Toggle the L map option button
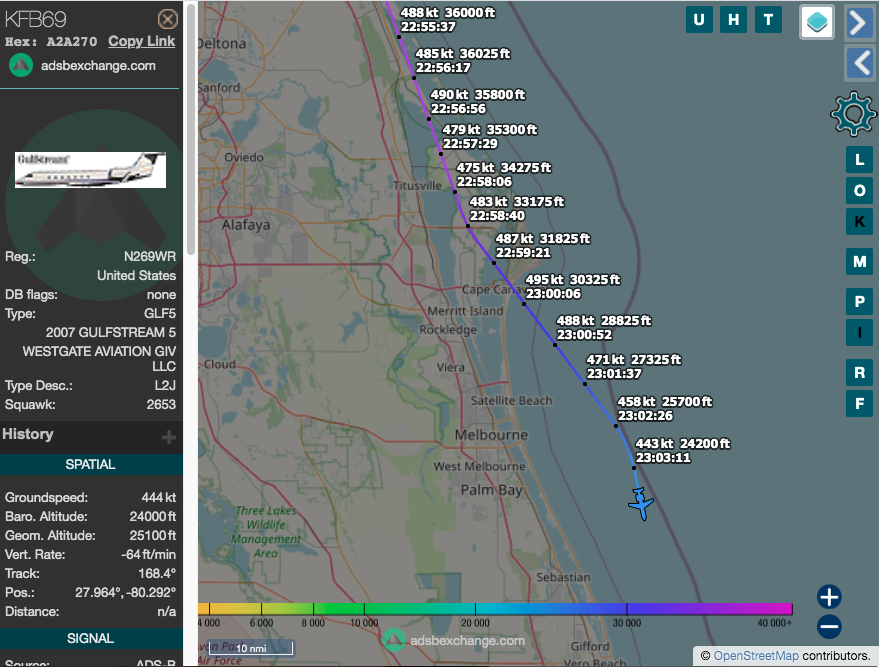879x667 pixels. (859, 160)
